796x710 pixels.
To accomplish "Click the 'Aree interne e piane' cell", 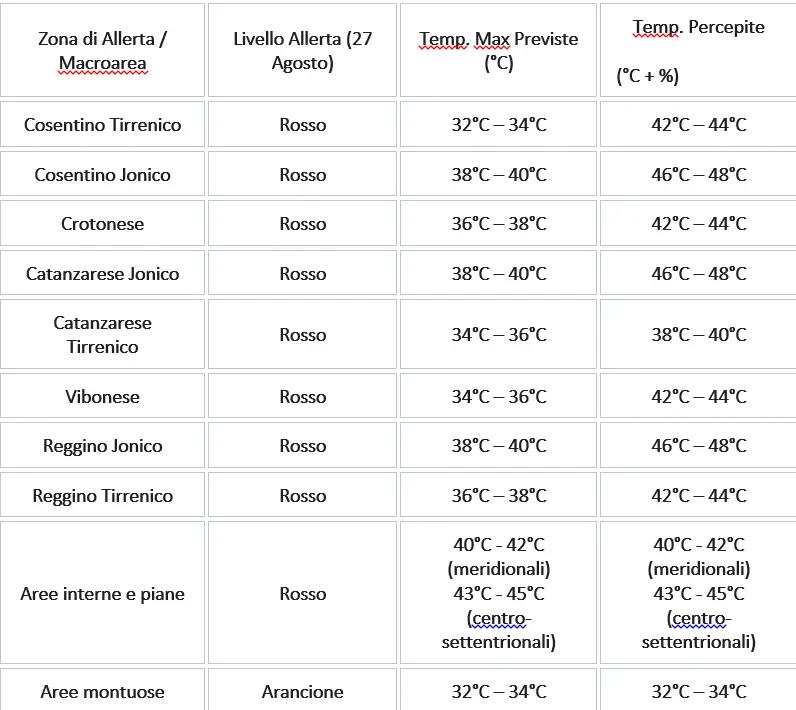I will 102,593.
